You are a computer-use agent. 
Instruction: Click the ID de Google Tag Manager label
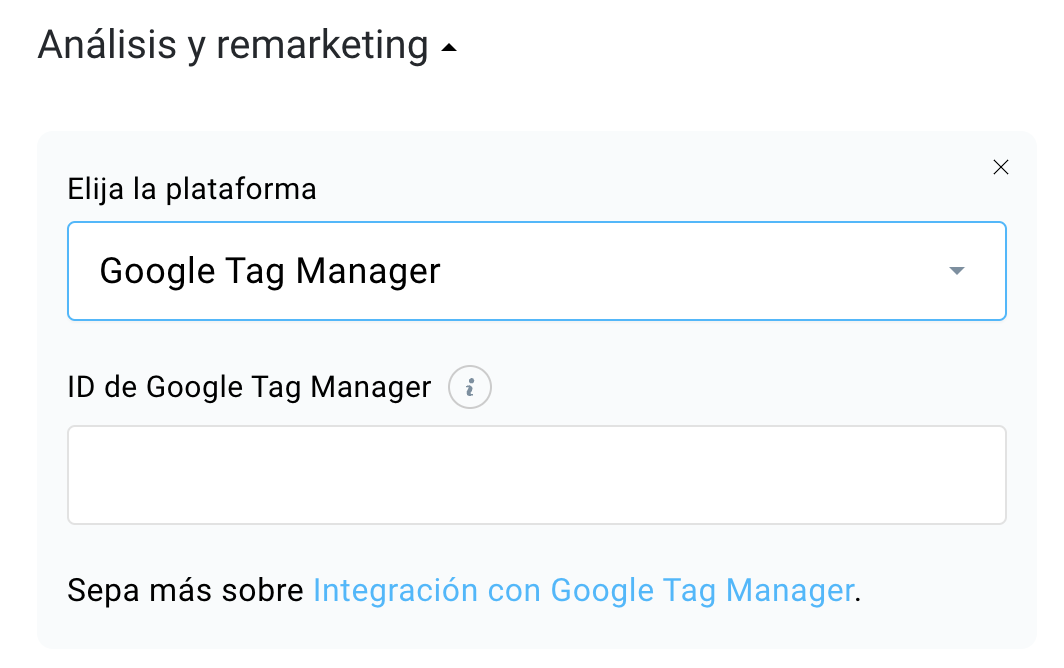click(x=249, y=388)
